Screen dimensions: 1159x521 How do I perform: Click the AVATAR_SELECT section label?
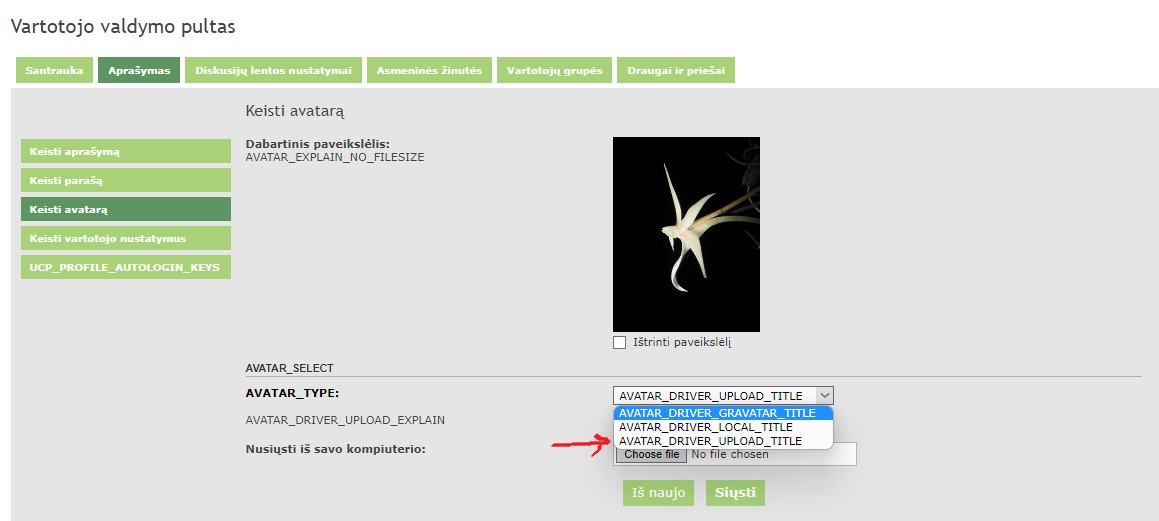pyautogui.click(x=290, y=367)
